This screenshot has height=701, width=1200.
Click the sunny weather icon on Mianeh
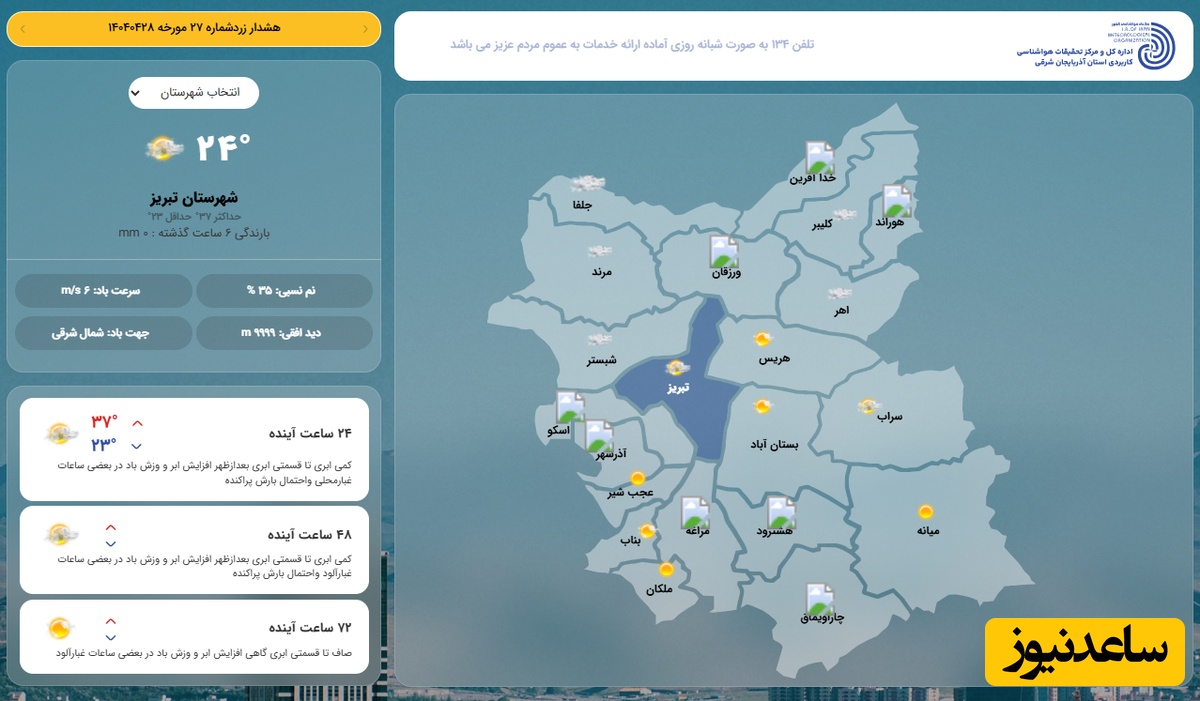(x=927, y=511)
